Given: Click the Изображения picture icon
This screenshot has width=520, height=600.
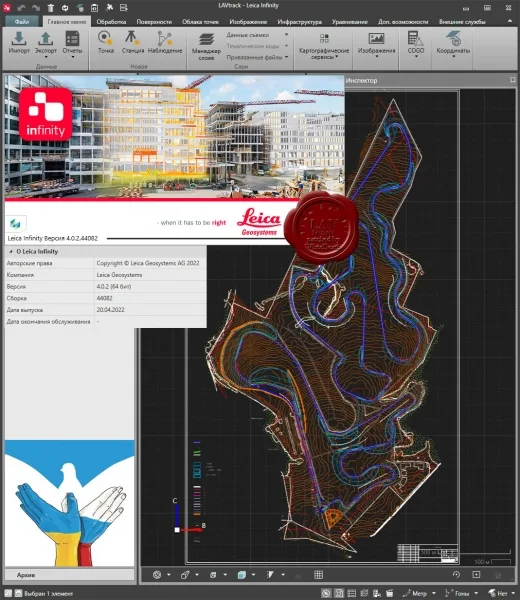Looking at the screenshot, I should point(376,38).
